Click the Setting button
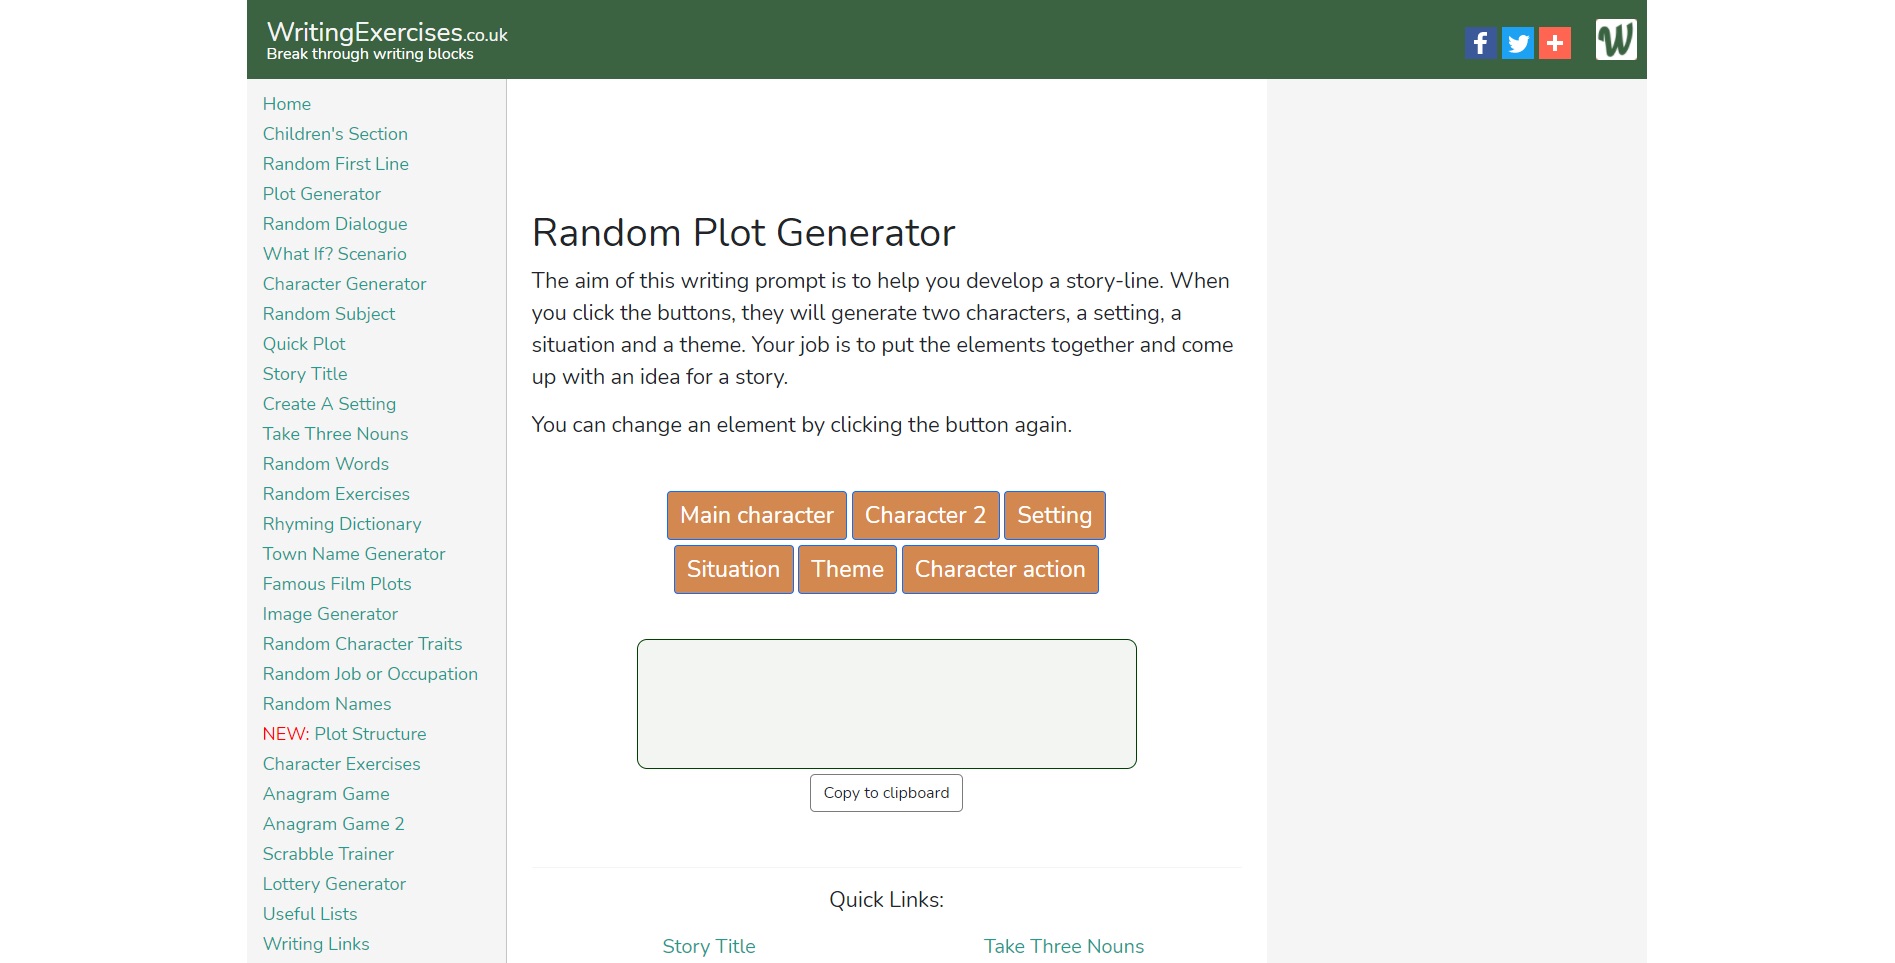Viewport: 1895px width, 963px height. click(1055, 515)
